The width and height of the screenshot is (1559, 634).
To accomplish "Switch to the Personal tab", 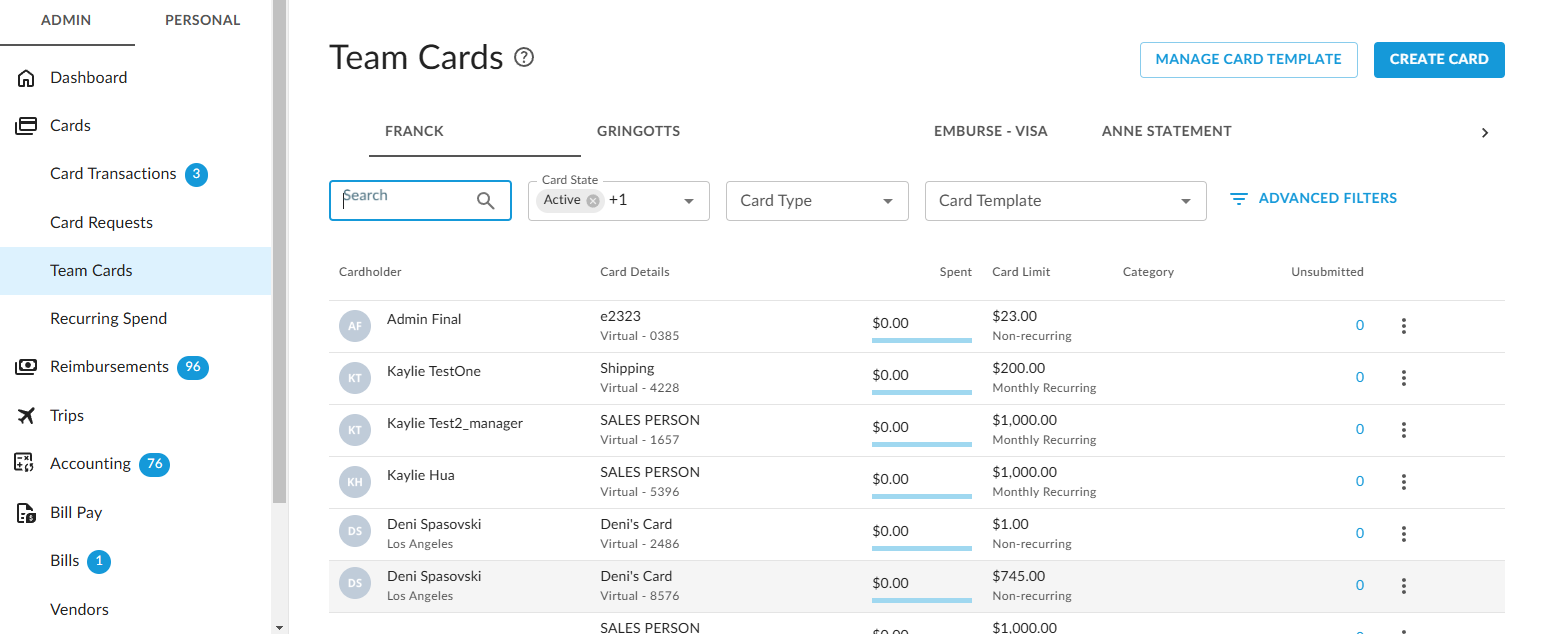I will tap(202, 20).
